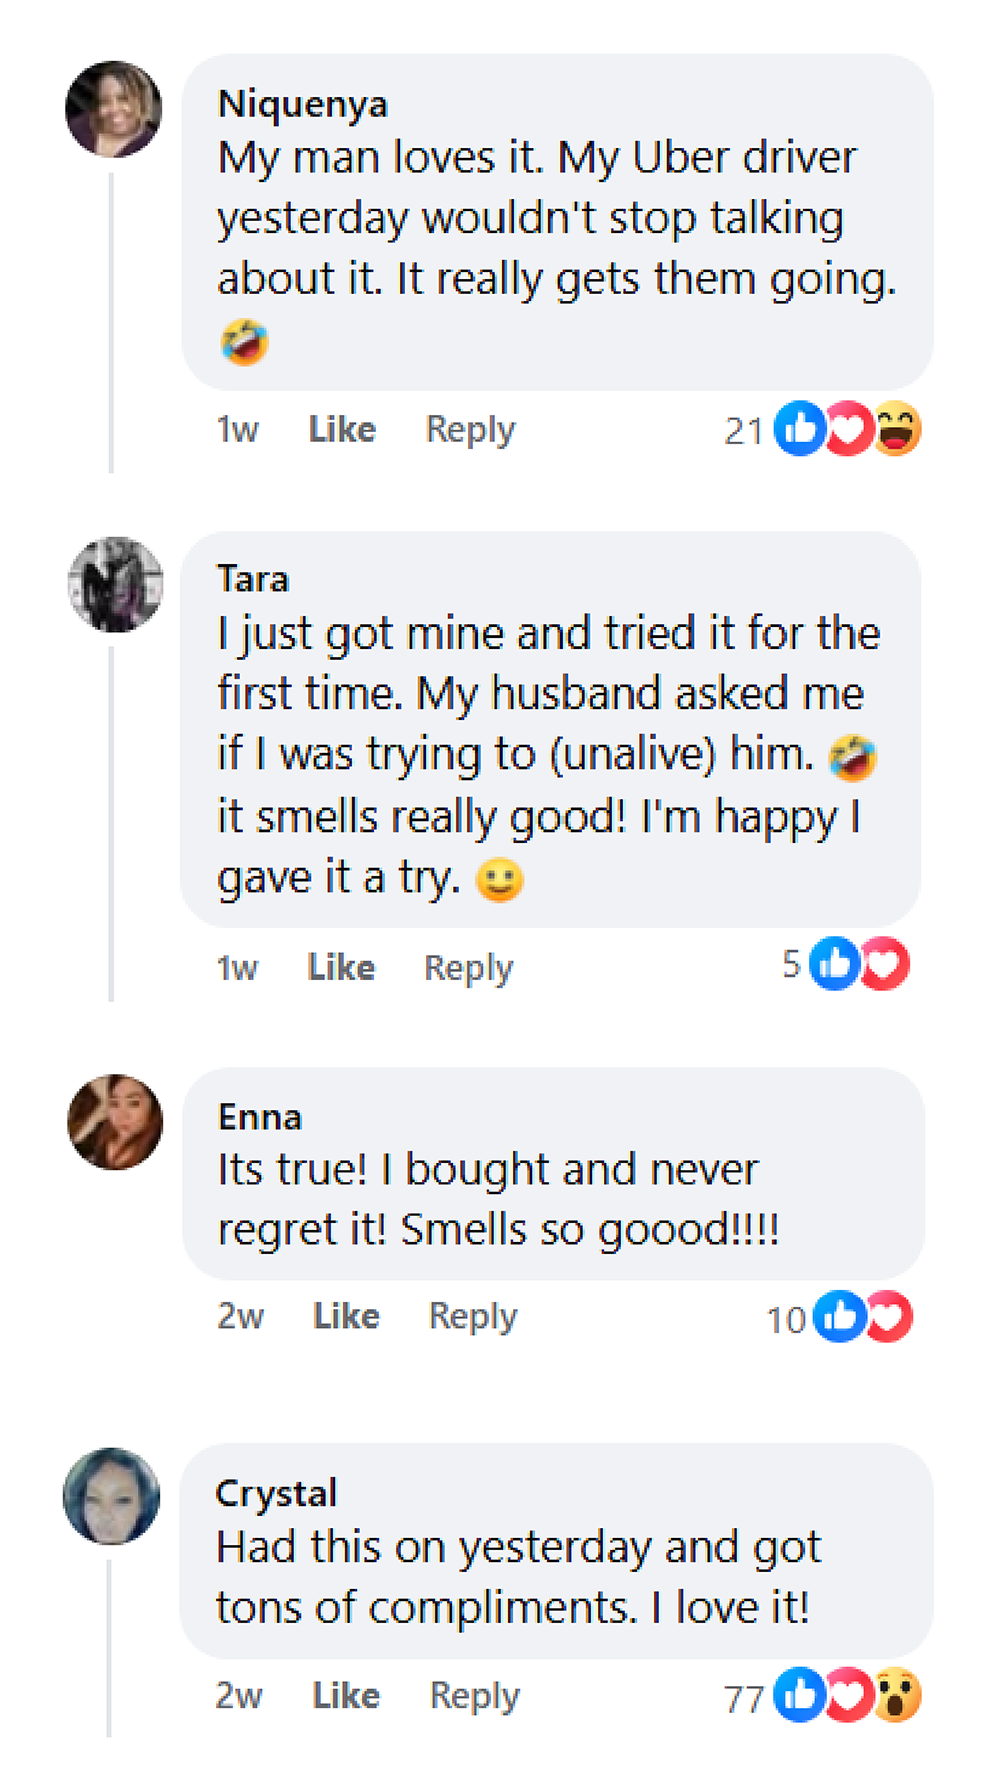Open Crystal's profile avatar

111,1496
